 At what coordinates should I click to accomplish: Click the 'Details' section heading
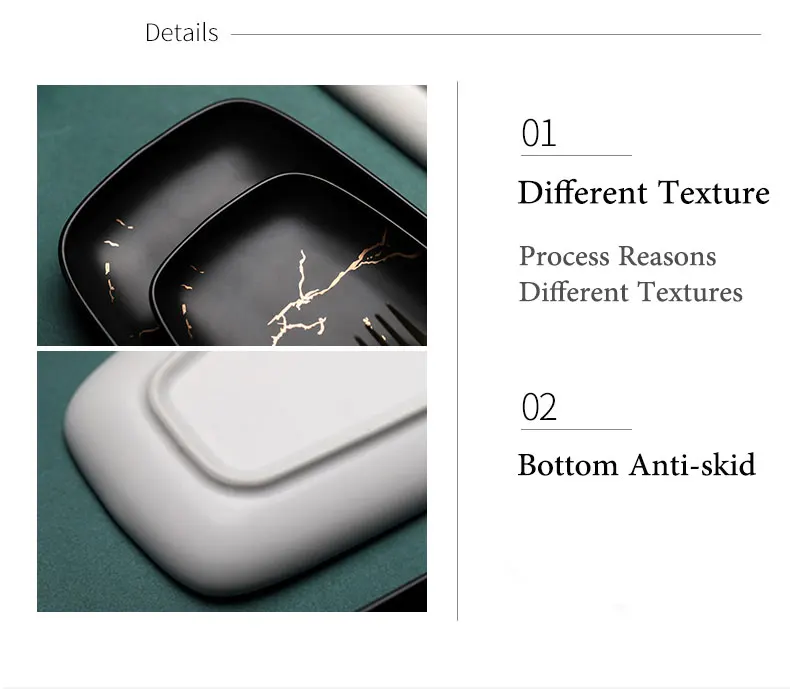click(x=181, y=33)
